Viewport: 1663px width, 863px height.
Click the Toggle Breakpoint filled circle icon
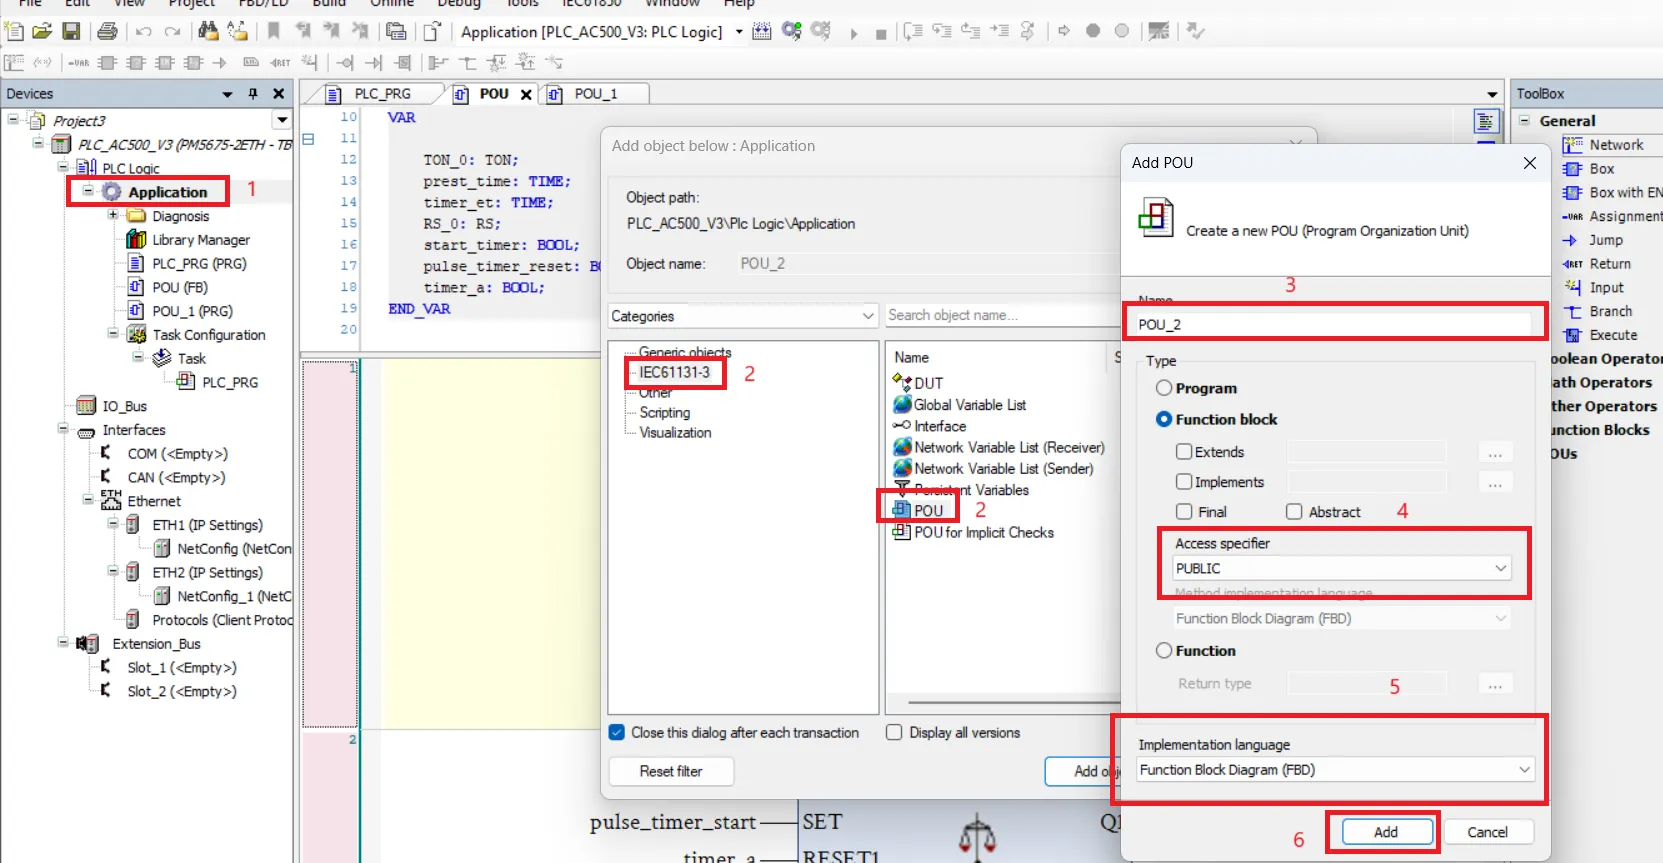(1093, 31)
